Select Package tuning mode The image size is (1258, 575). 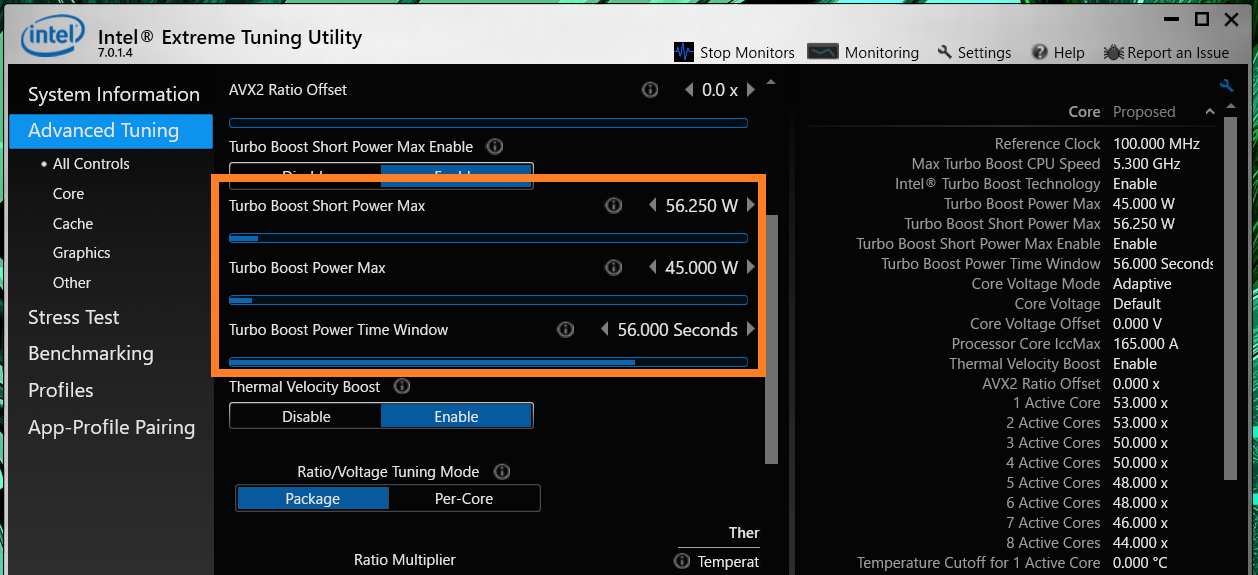312,498
